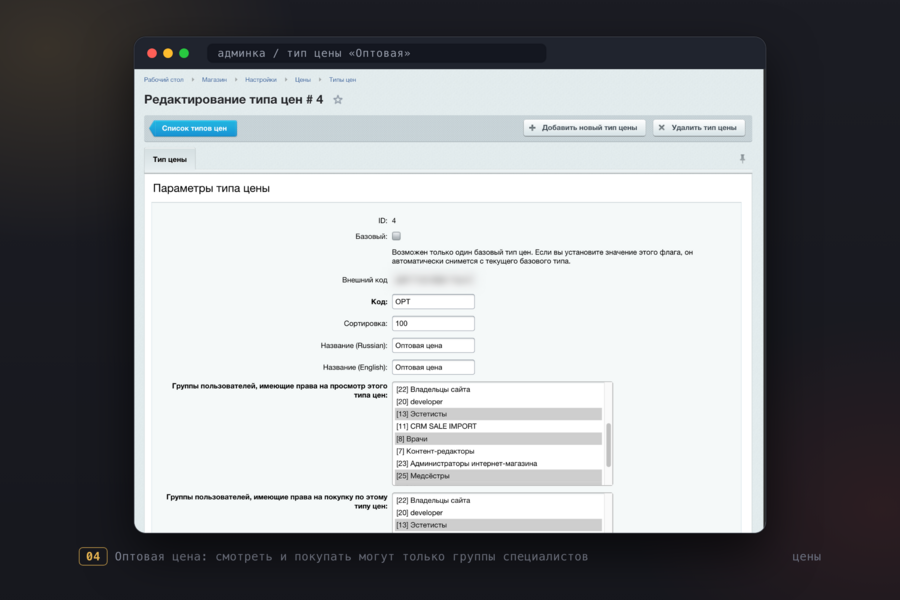Open Цены breadcrumb link
This screenshot has width=900, height=600.
(x=302, y=80)
